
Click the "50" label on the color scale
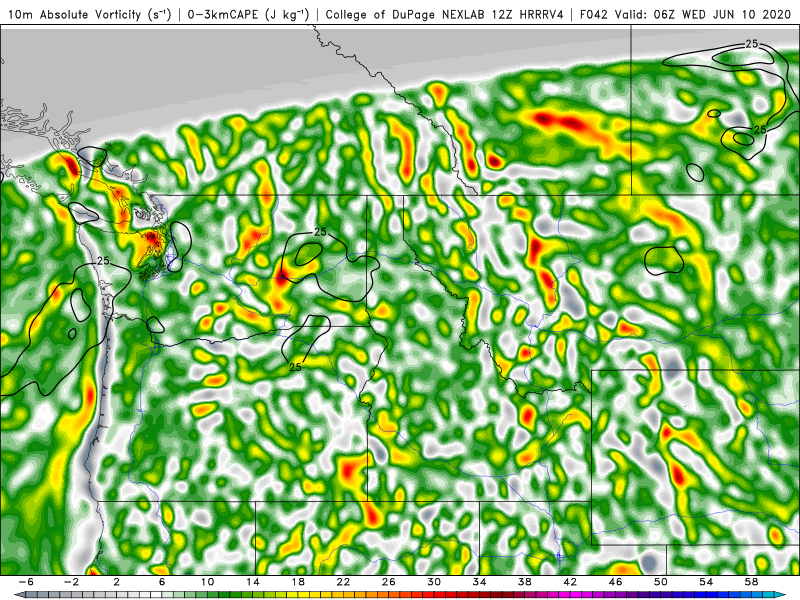pos(661,582)
